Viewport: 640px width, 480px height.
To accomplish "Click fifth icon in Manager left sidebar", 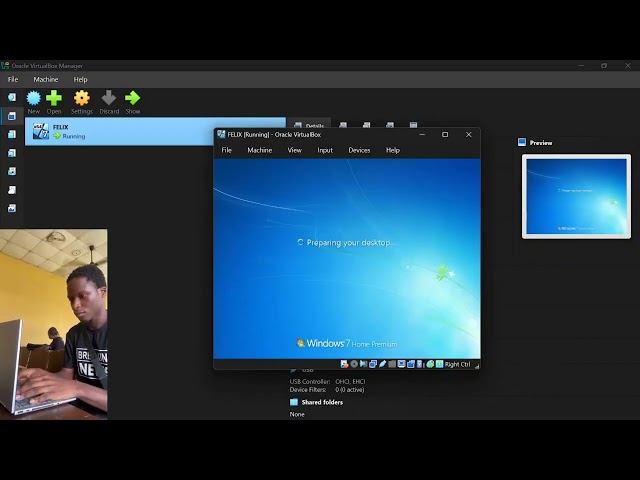I will (12, 171).
